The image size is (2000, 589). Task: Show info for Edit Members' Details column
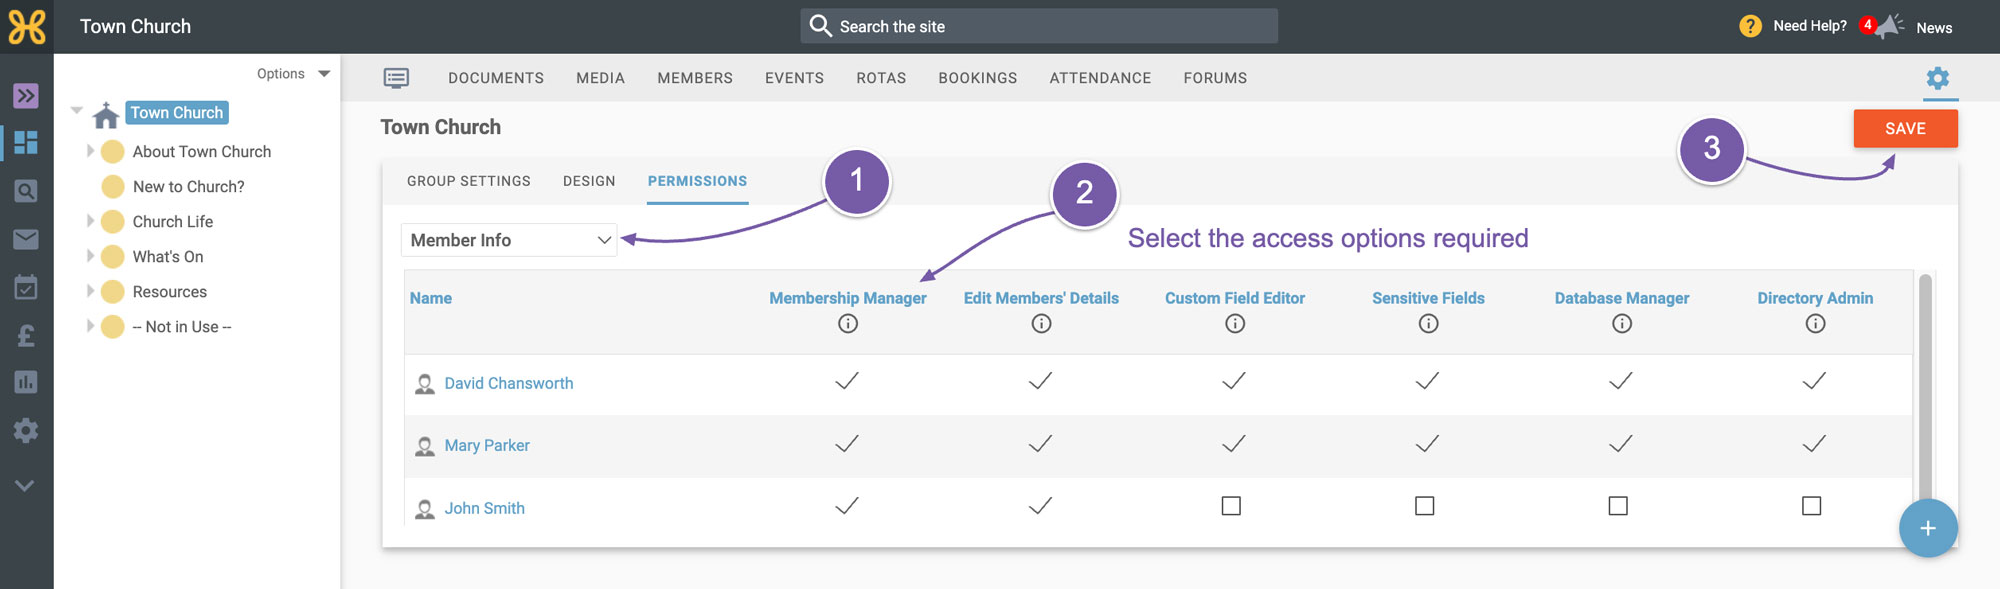pos(1041,323)
